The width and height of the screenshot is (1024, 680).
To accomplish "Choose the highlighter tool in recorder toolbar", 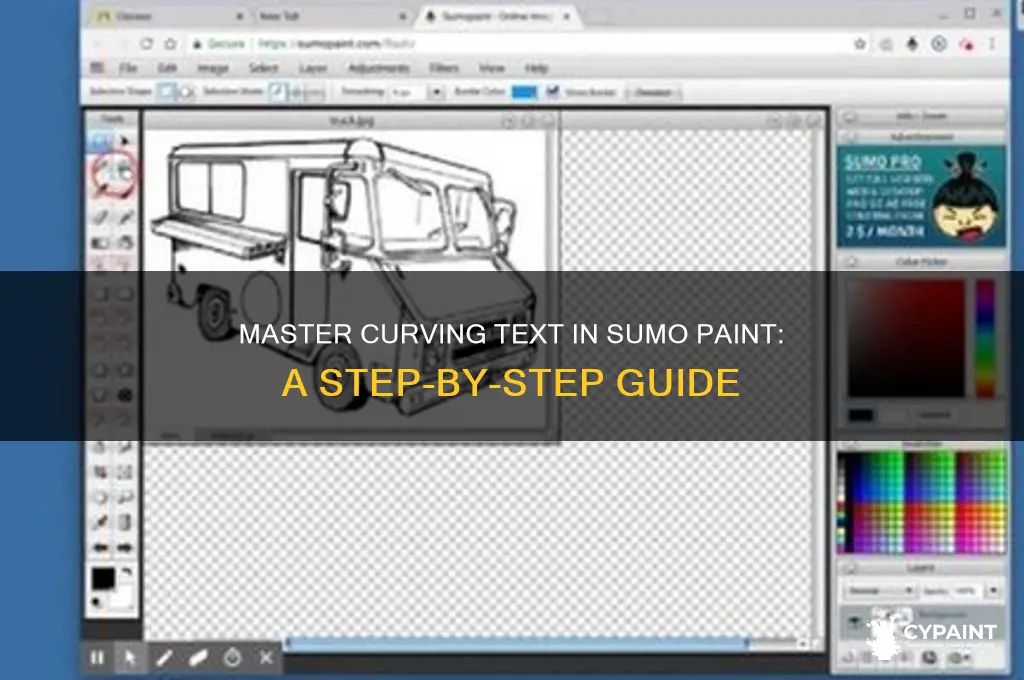I will point(198,657).
